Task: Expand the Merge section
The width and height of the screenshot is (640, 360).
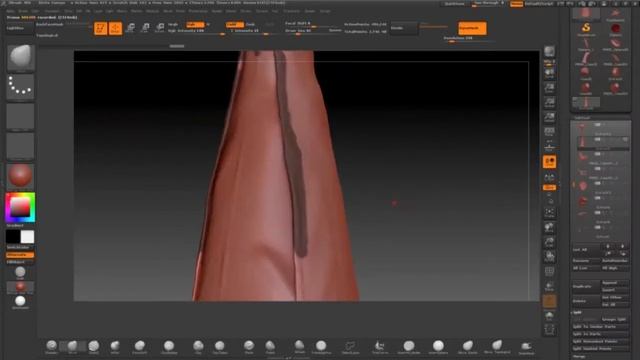Action: pyautogui.click(x=579, y=356)
